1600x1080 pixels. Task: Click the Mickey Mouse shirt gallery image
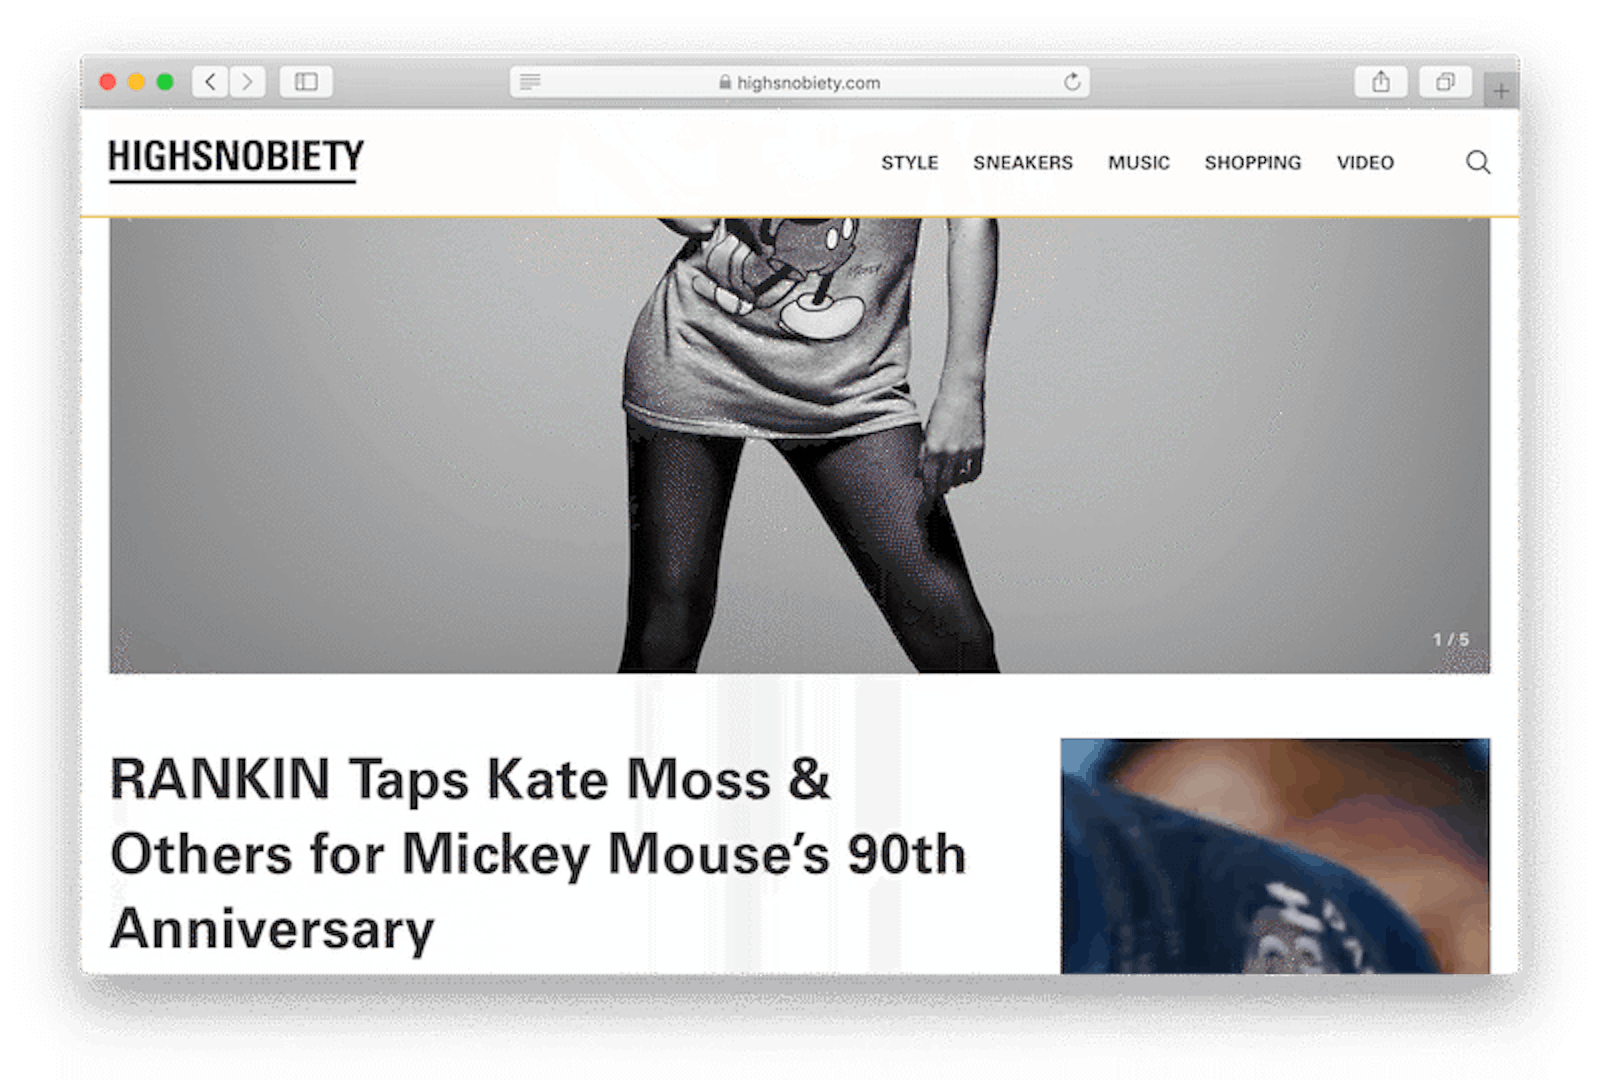(799, 445)
